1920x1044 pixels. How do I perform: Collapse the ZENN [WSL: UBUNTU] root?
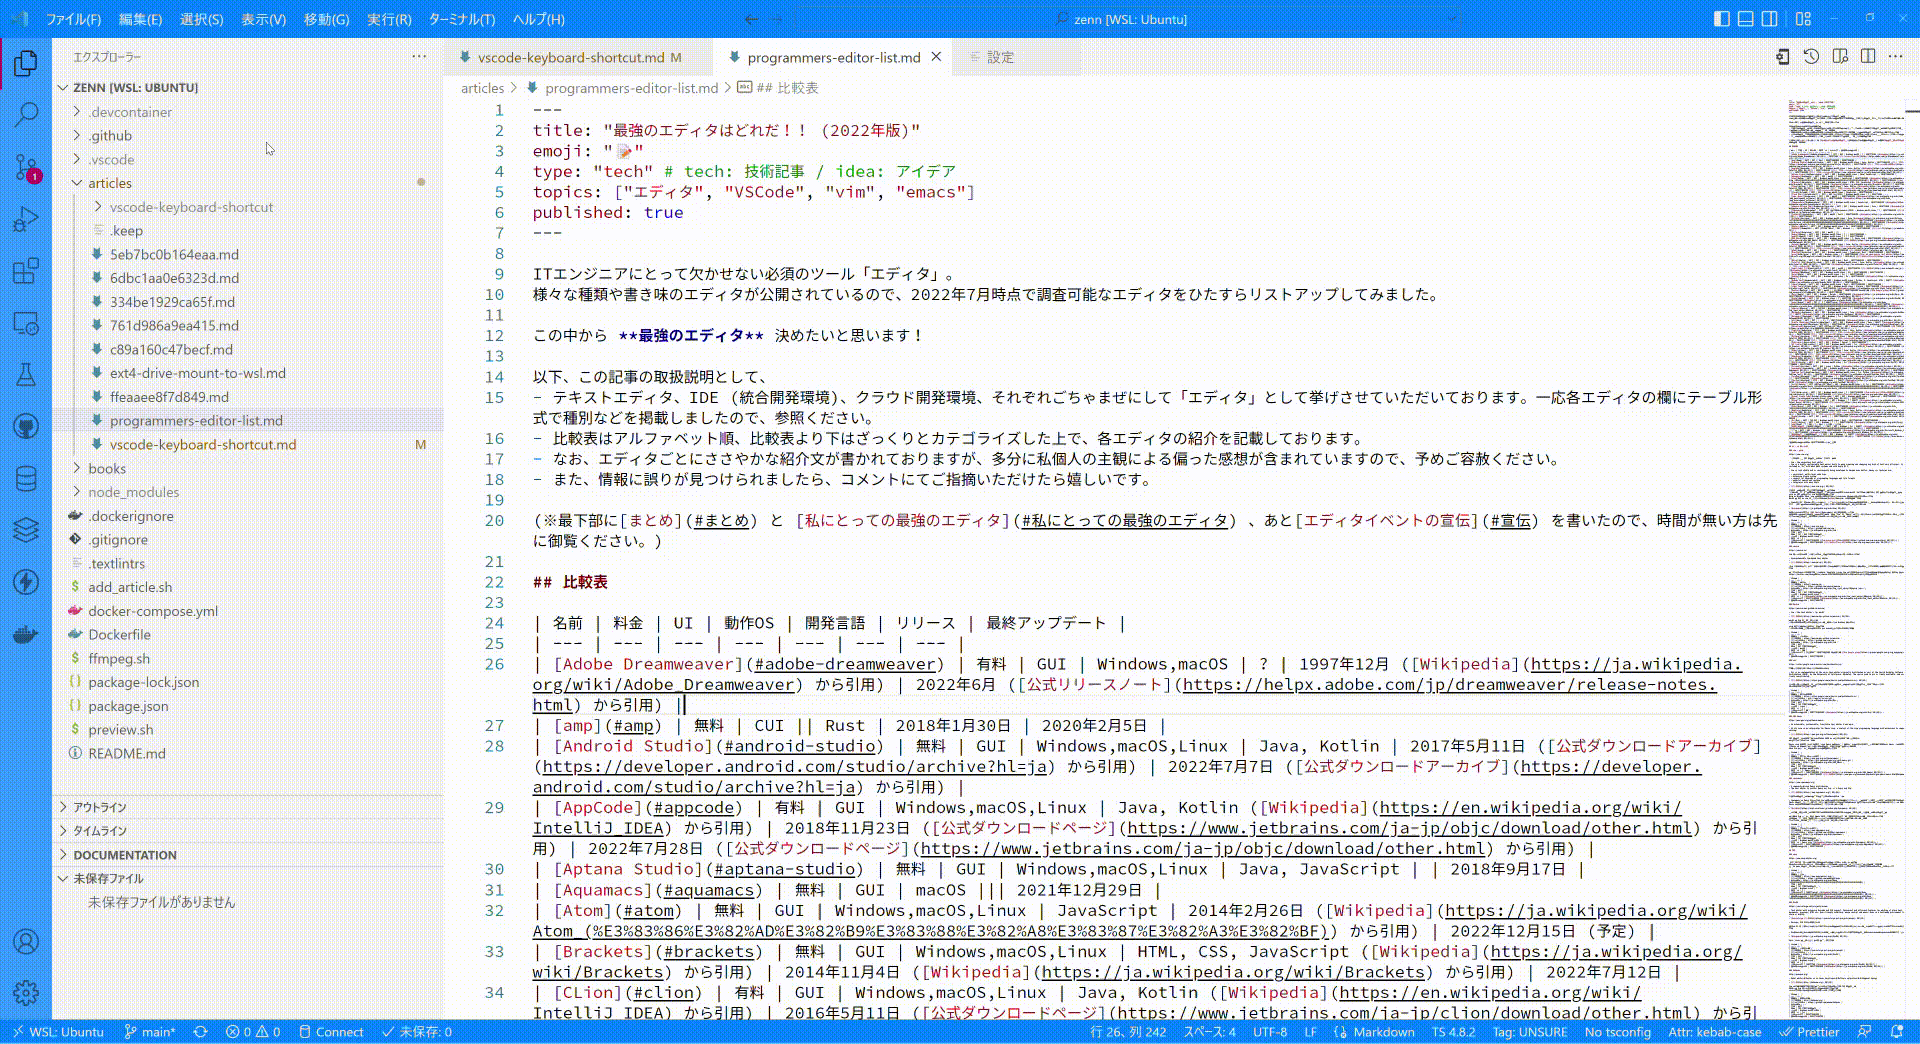coord(135,88)
